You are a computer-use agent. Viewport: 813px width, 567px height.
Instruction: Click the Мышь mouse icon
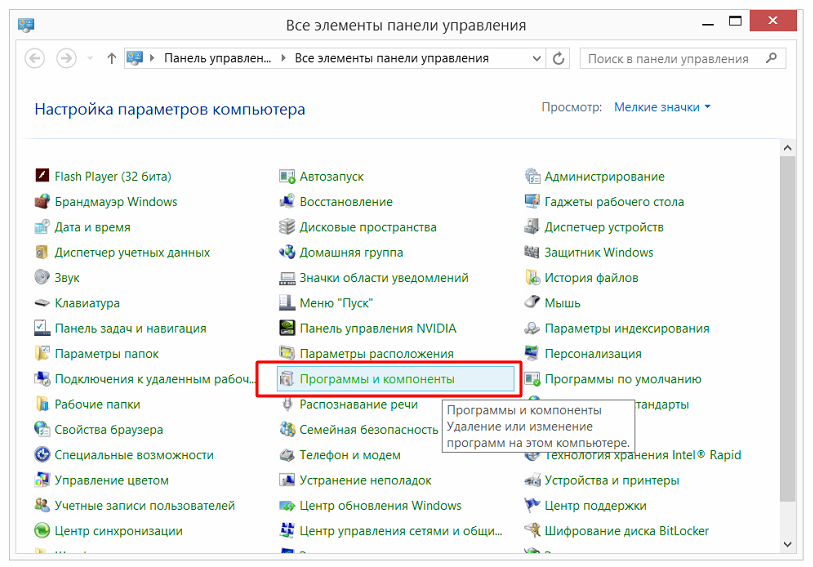coord(532,303)
